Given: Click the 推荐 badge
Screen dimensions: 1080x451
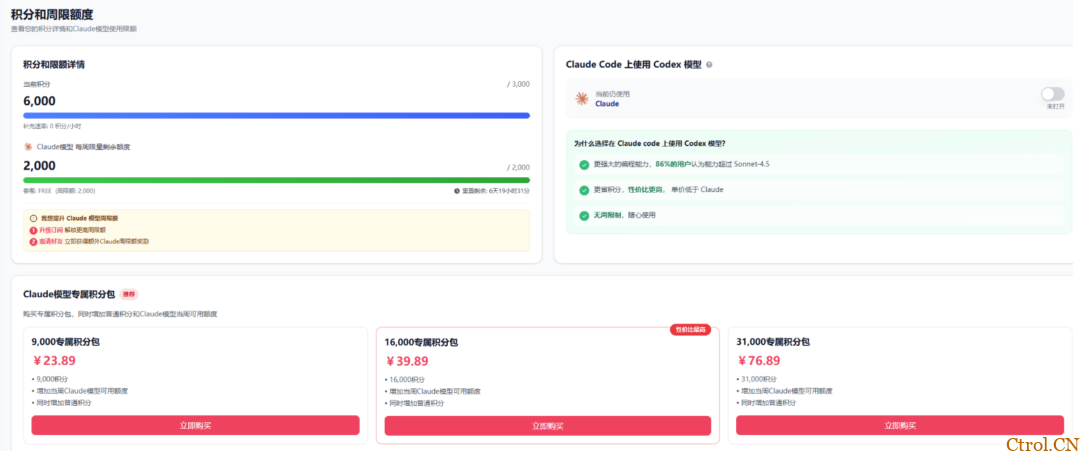Looking at the screenshot, I should click(x=129, y=295).
